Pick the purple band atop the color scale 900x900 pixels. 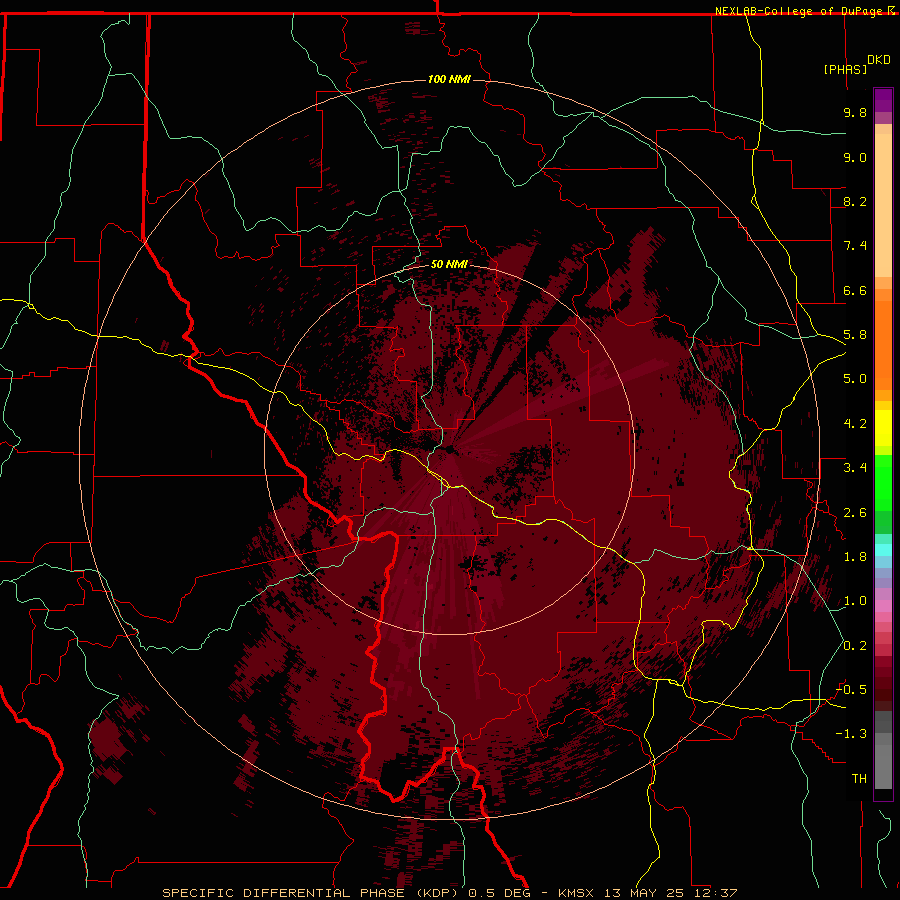pyautogui.click(x=883, y=100)
